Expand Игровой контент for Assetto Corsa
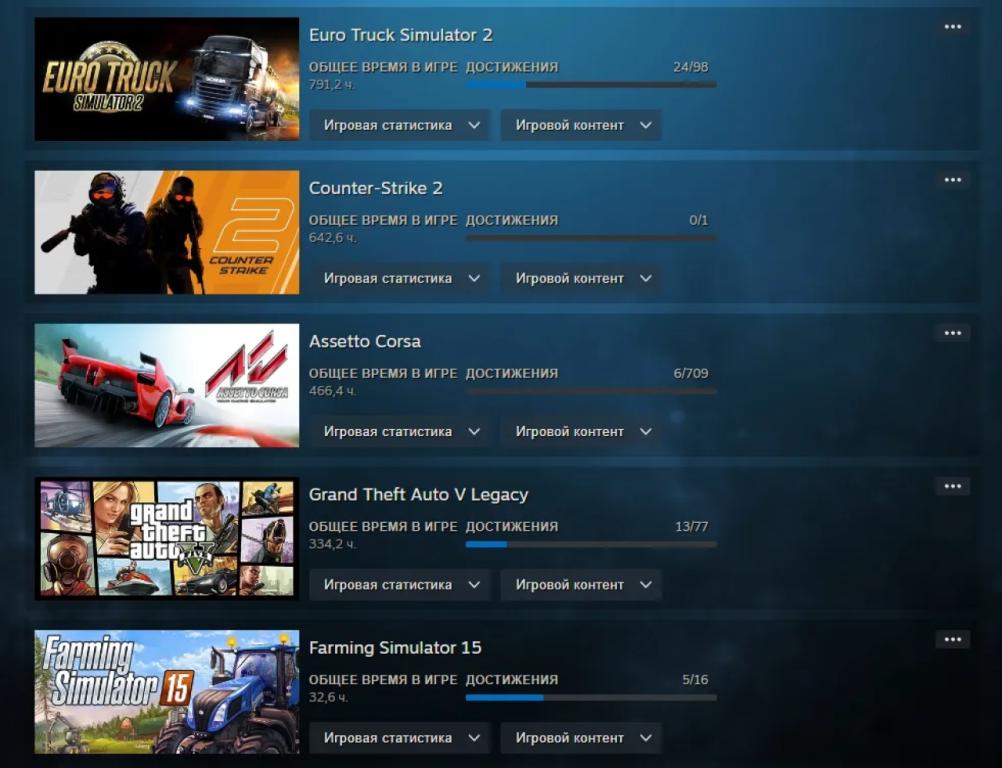 [x=580, y=431]
